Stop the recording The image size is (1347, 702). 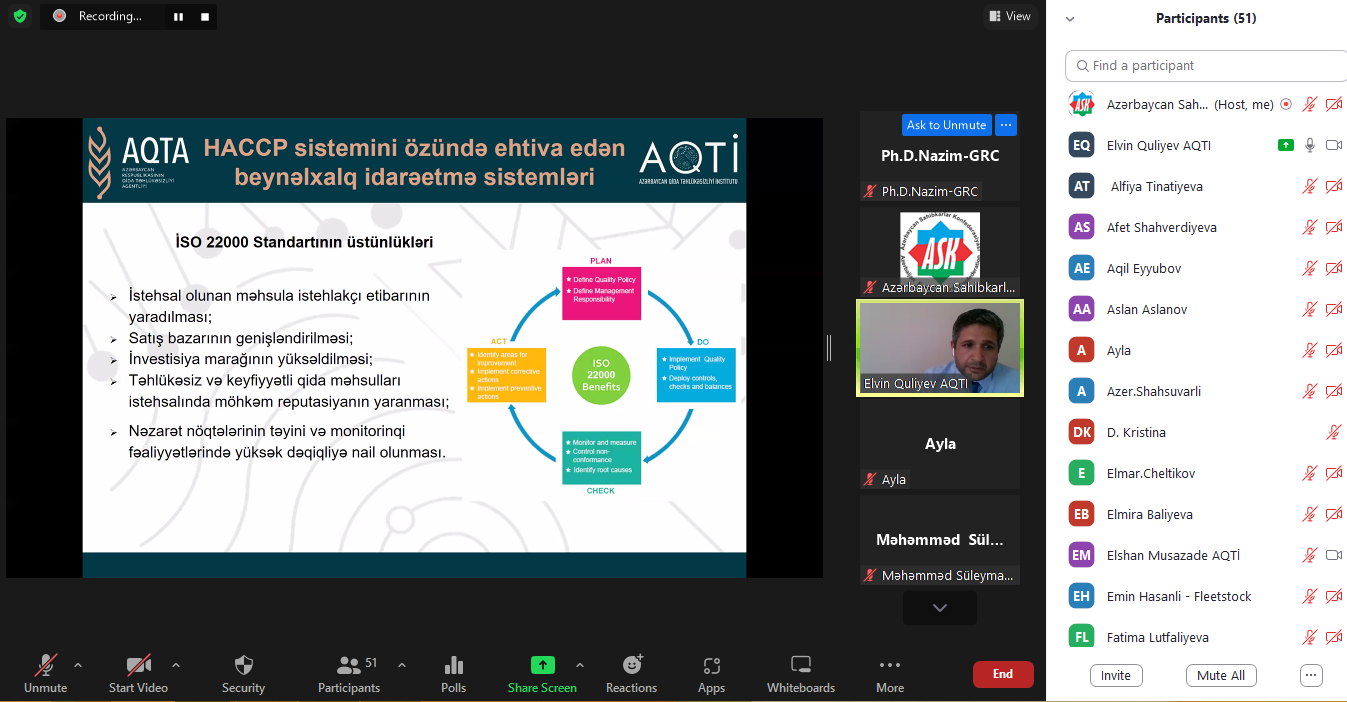205,17
